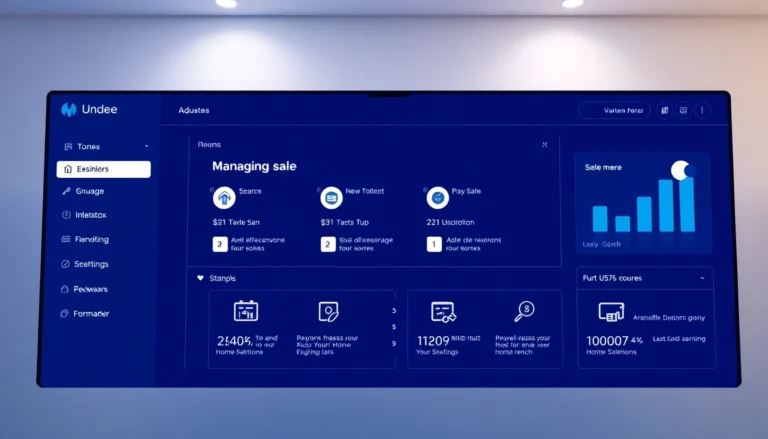The width and height of the screenshot is (768, 439).
Task: Open Adustes in the top bar
Action: [193, 110]
